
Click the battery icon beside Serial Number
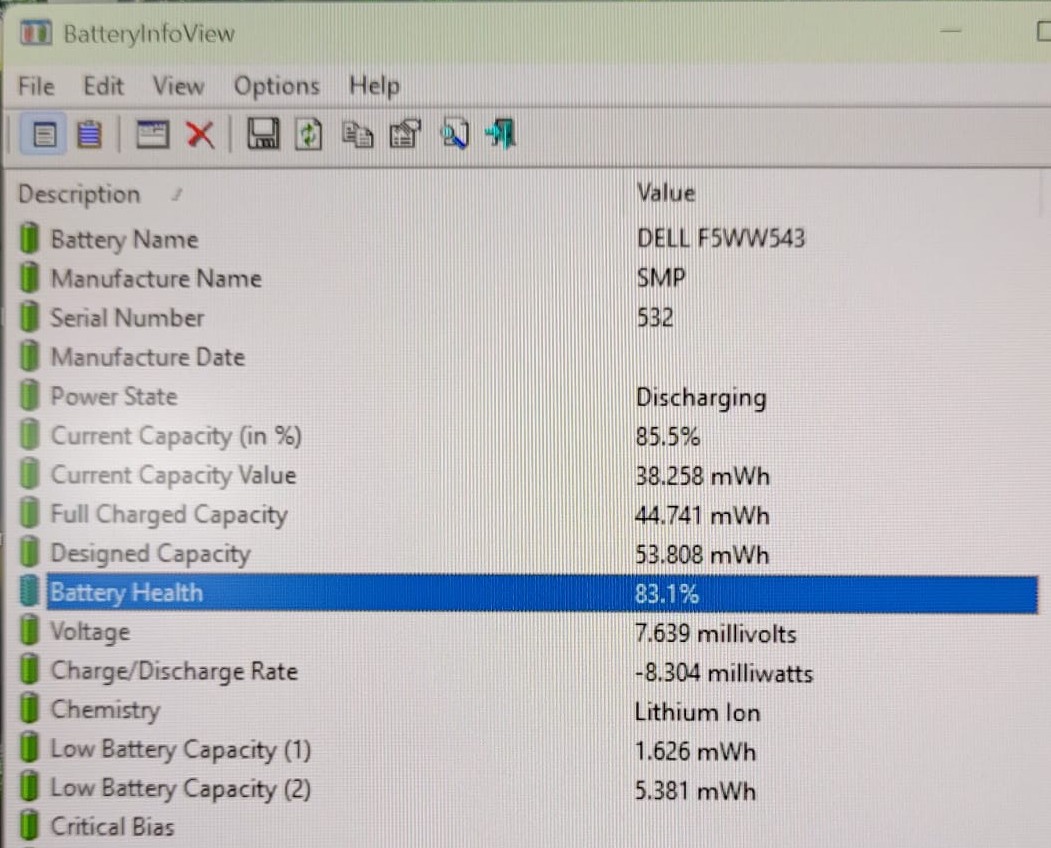[29, 316]
